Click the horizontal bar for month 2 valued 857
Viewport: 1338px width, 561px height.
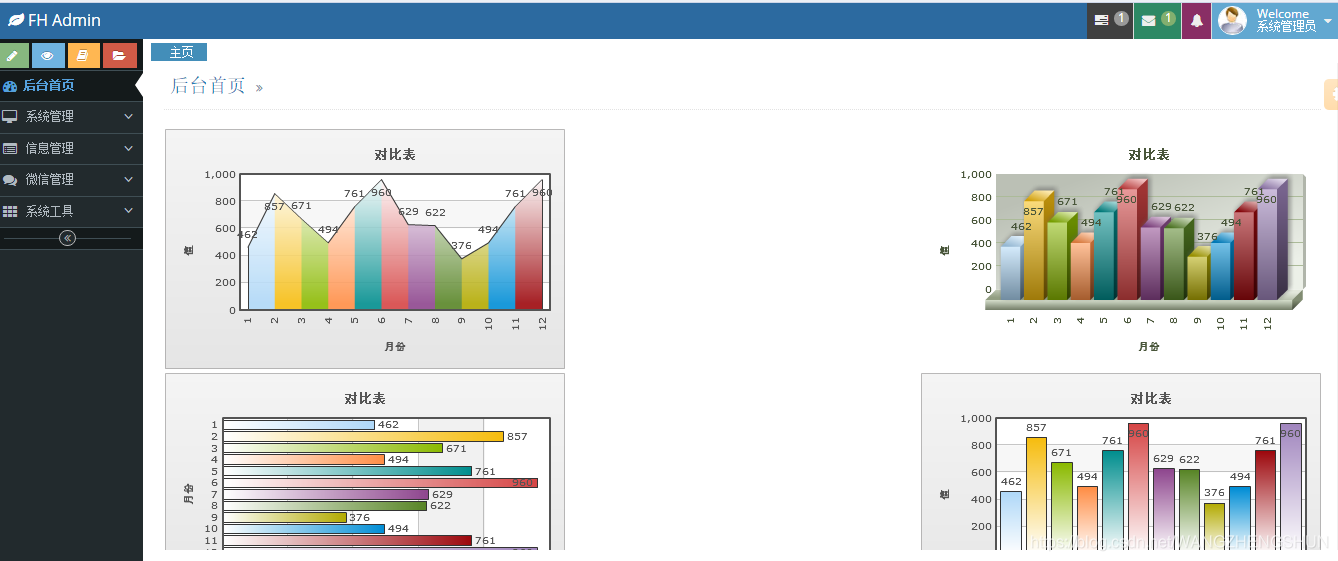point(363,436)
